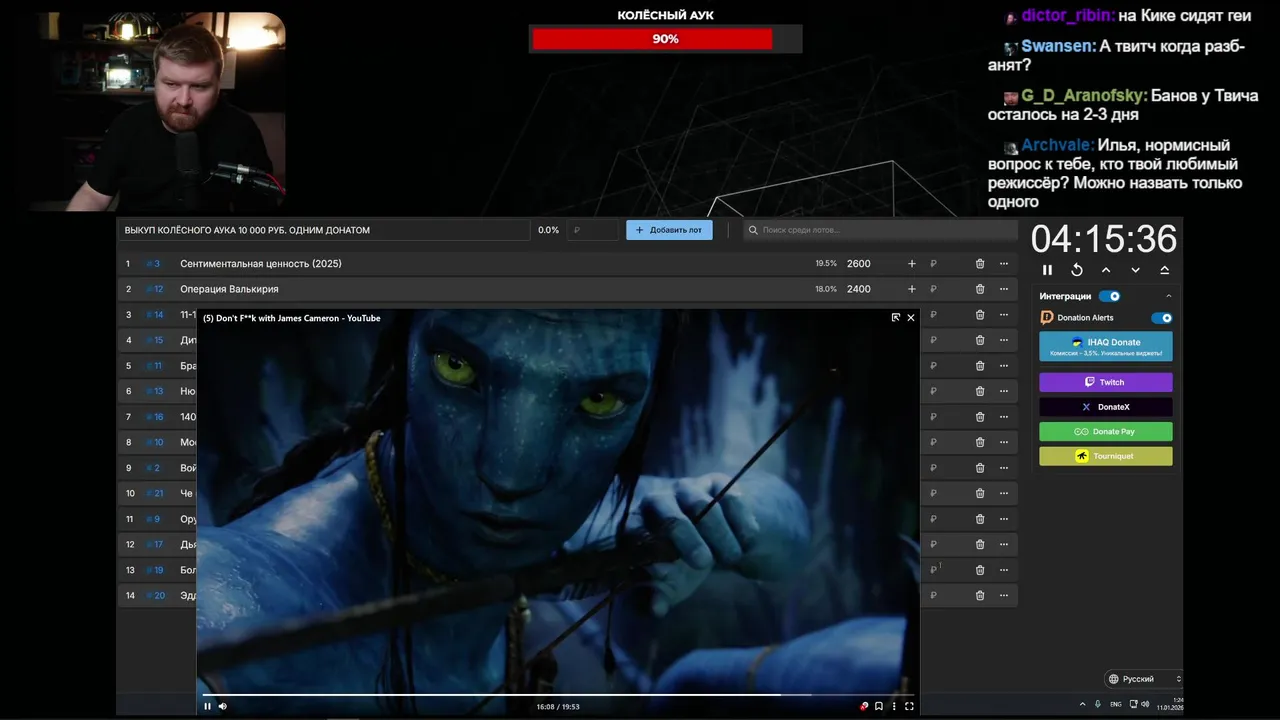The image size is (1280, 720).
Task: Click the 2600 amount of lot 1
Action: click(x=859, y=264)
